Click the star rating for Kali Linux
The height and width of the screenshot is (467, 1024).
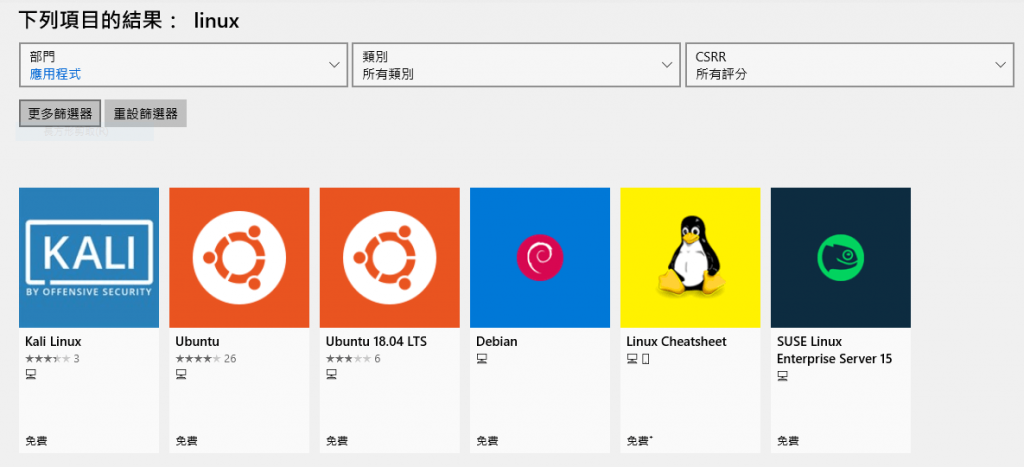47,359
